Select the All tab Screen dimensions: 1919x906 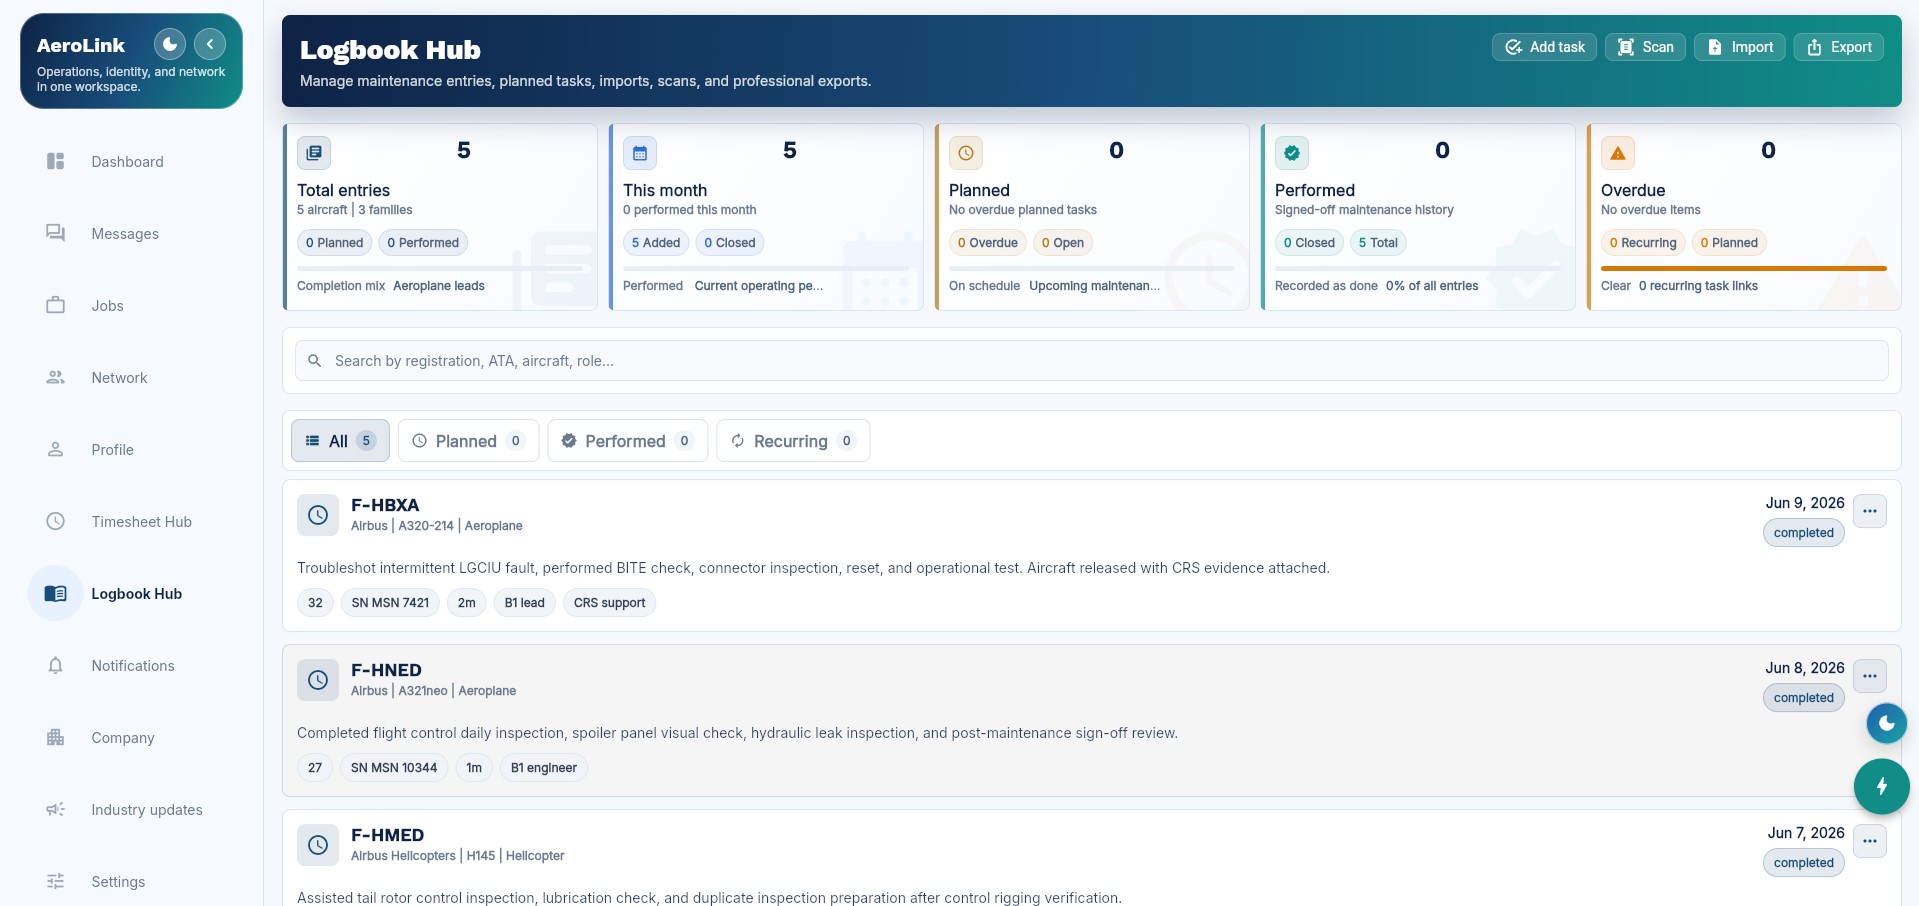click(x=340, y=441)
